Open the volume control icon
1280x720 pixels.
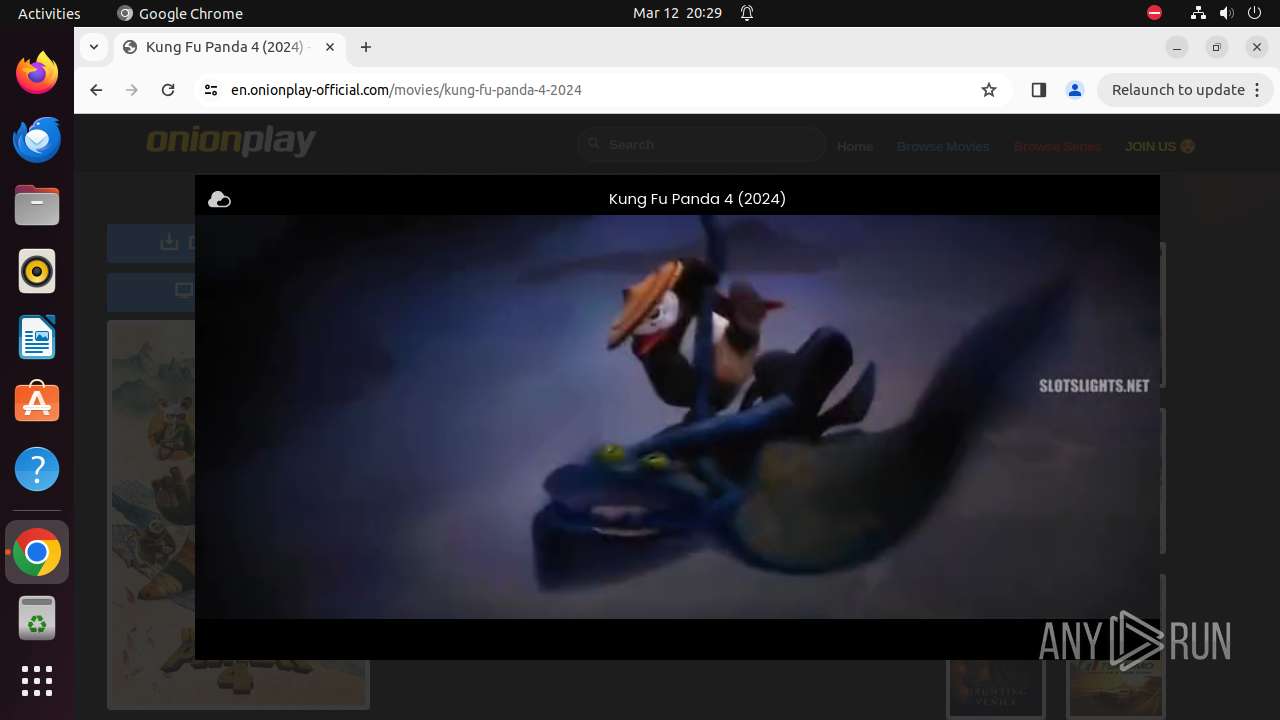point(1227,13)
